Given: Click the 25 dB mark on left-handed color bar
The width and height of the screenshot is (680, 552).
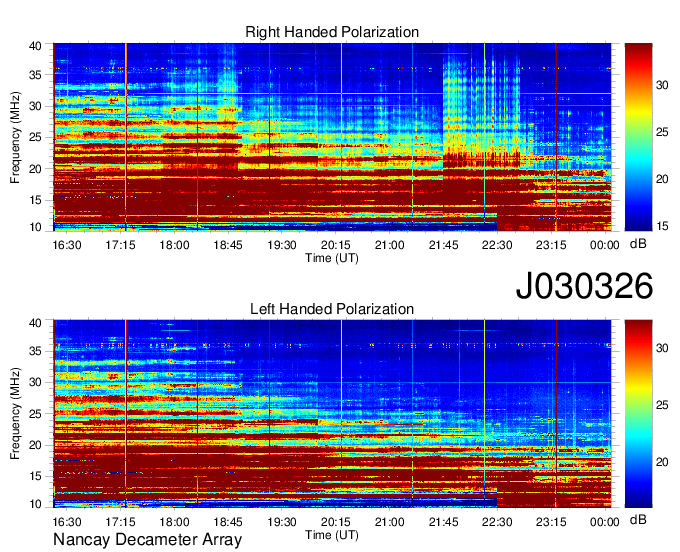Looking at the screenshot, I should [662, 405].
